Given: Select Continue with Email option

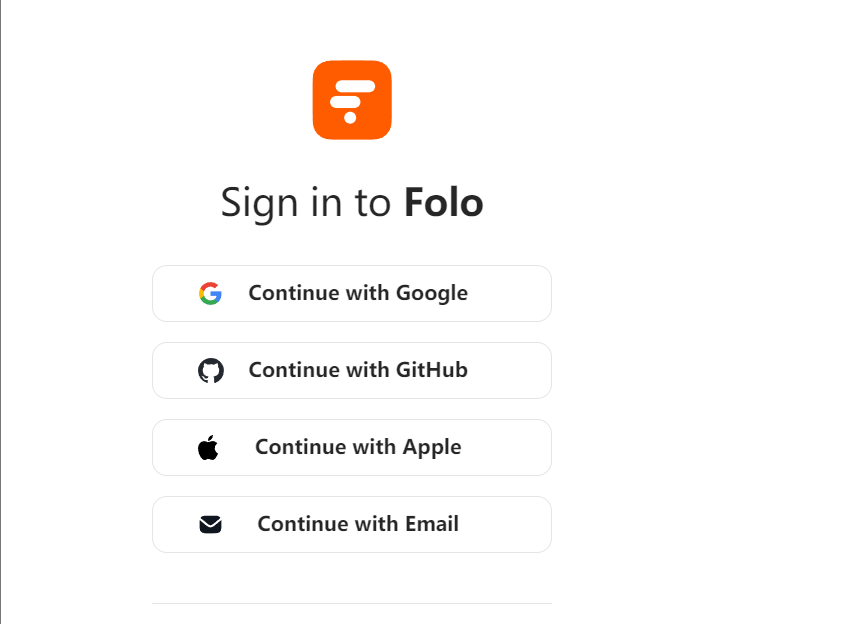Looking at the screenshot, I should tap(352, 524).
